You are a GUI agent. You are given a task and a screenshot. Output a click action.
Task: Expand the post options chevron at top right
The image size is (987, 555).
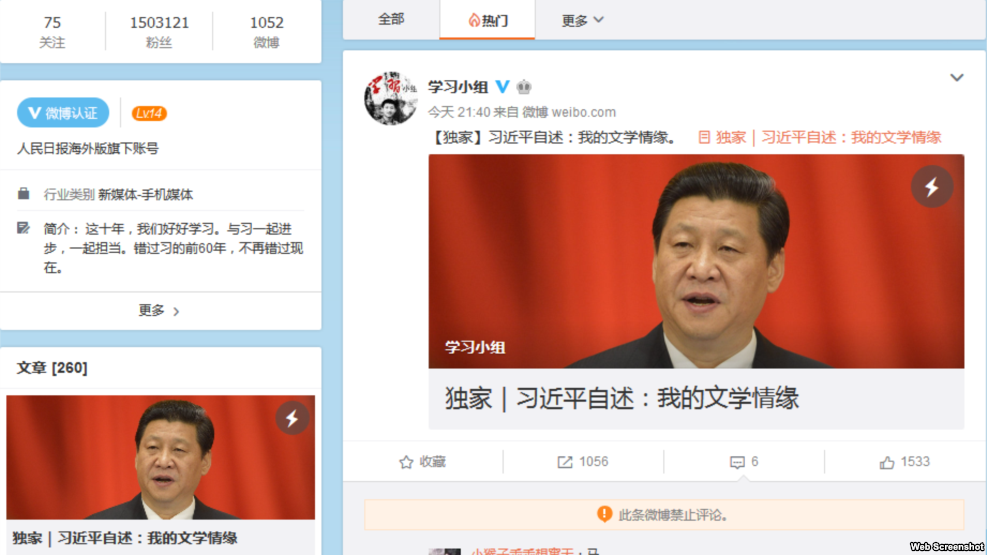point(957,77)
